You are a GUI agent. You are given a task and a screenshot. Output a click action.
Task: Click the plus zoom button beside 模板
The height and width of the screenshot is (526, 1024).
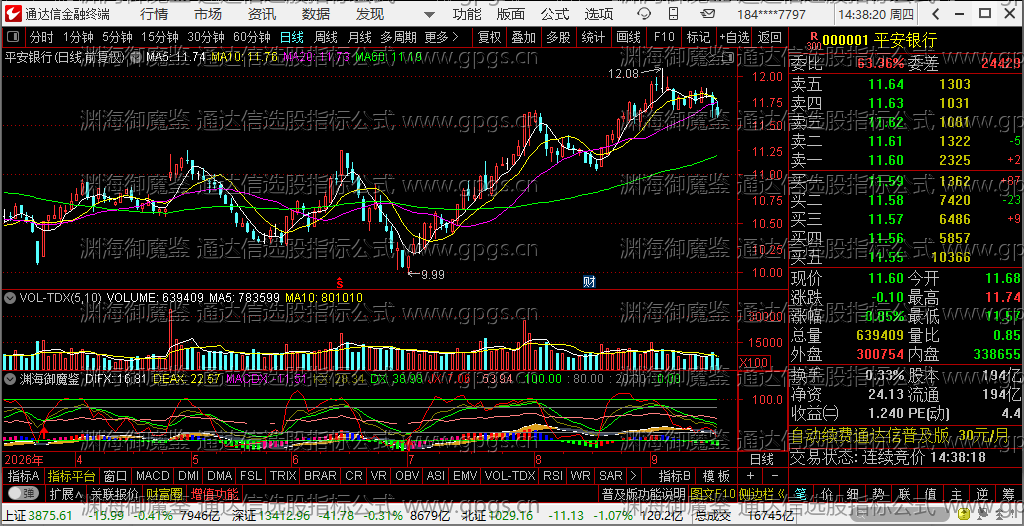(x=750, y=476)
